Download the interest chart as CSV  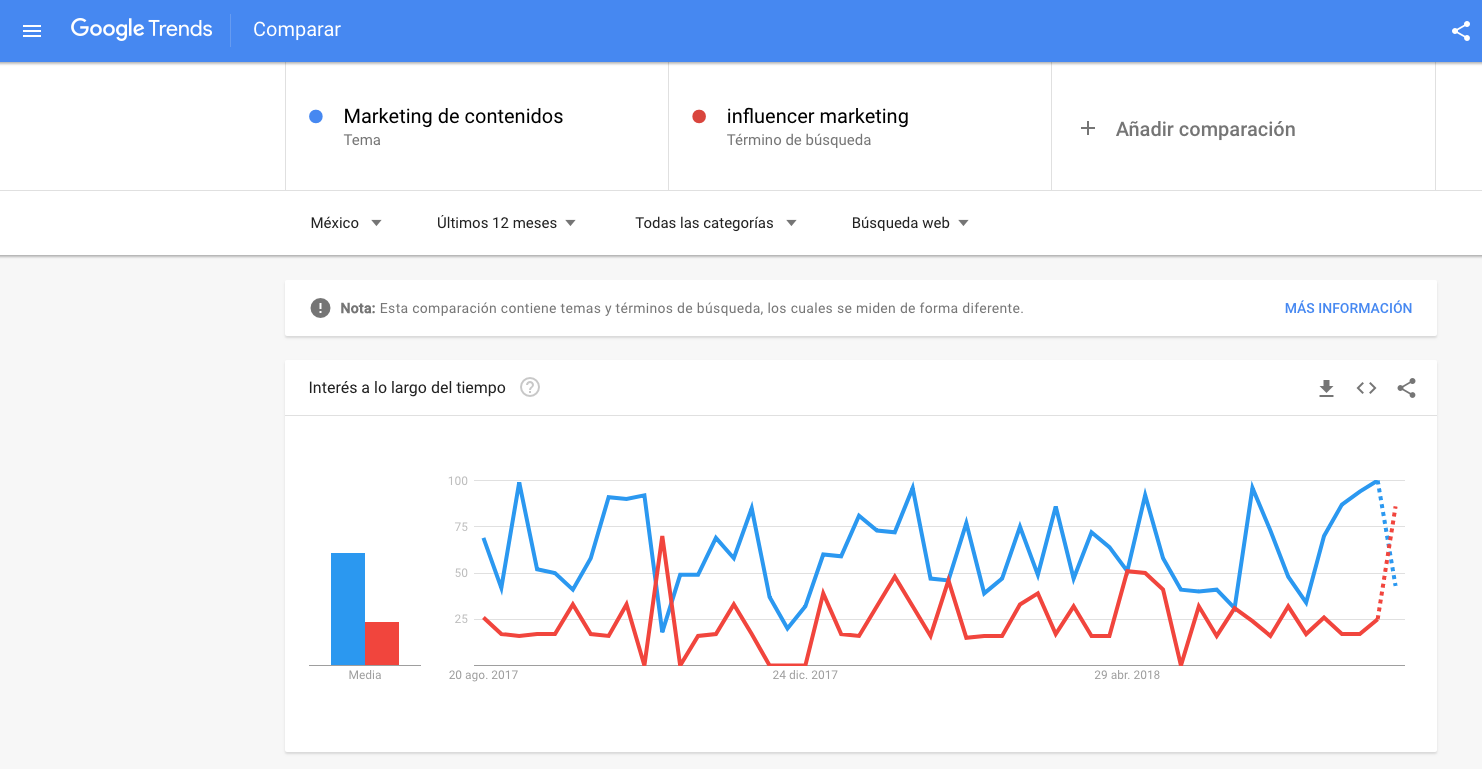click(1326, 388)
